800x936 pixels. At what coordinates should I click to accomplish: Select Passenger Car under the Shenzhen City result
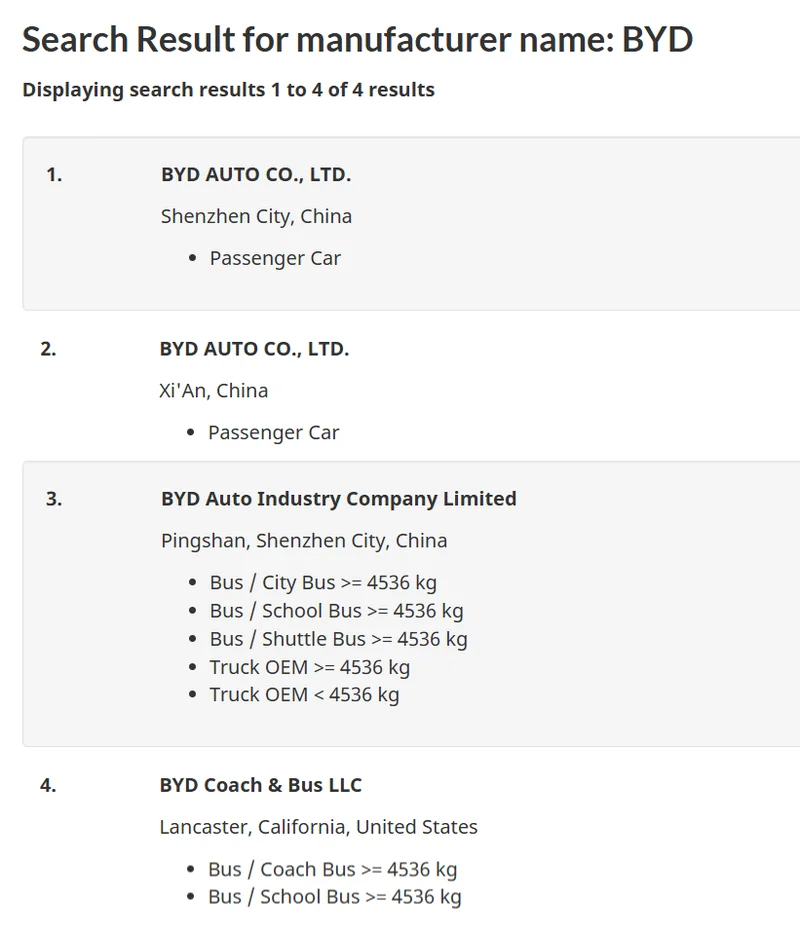click(275, 258)
